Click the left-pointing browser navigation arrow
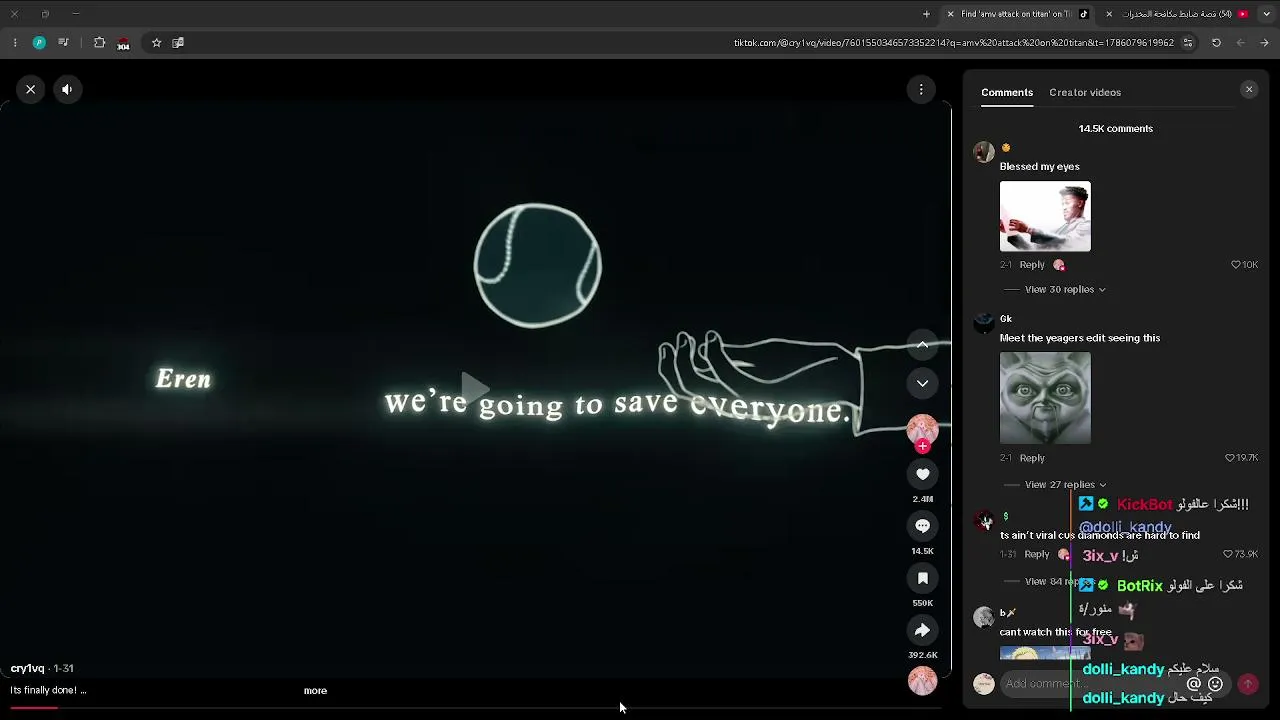The width and height of the screenshot is (1280, 720). coord(1241,43)
